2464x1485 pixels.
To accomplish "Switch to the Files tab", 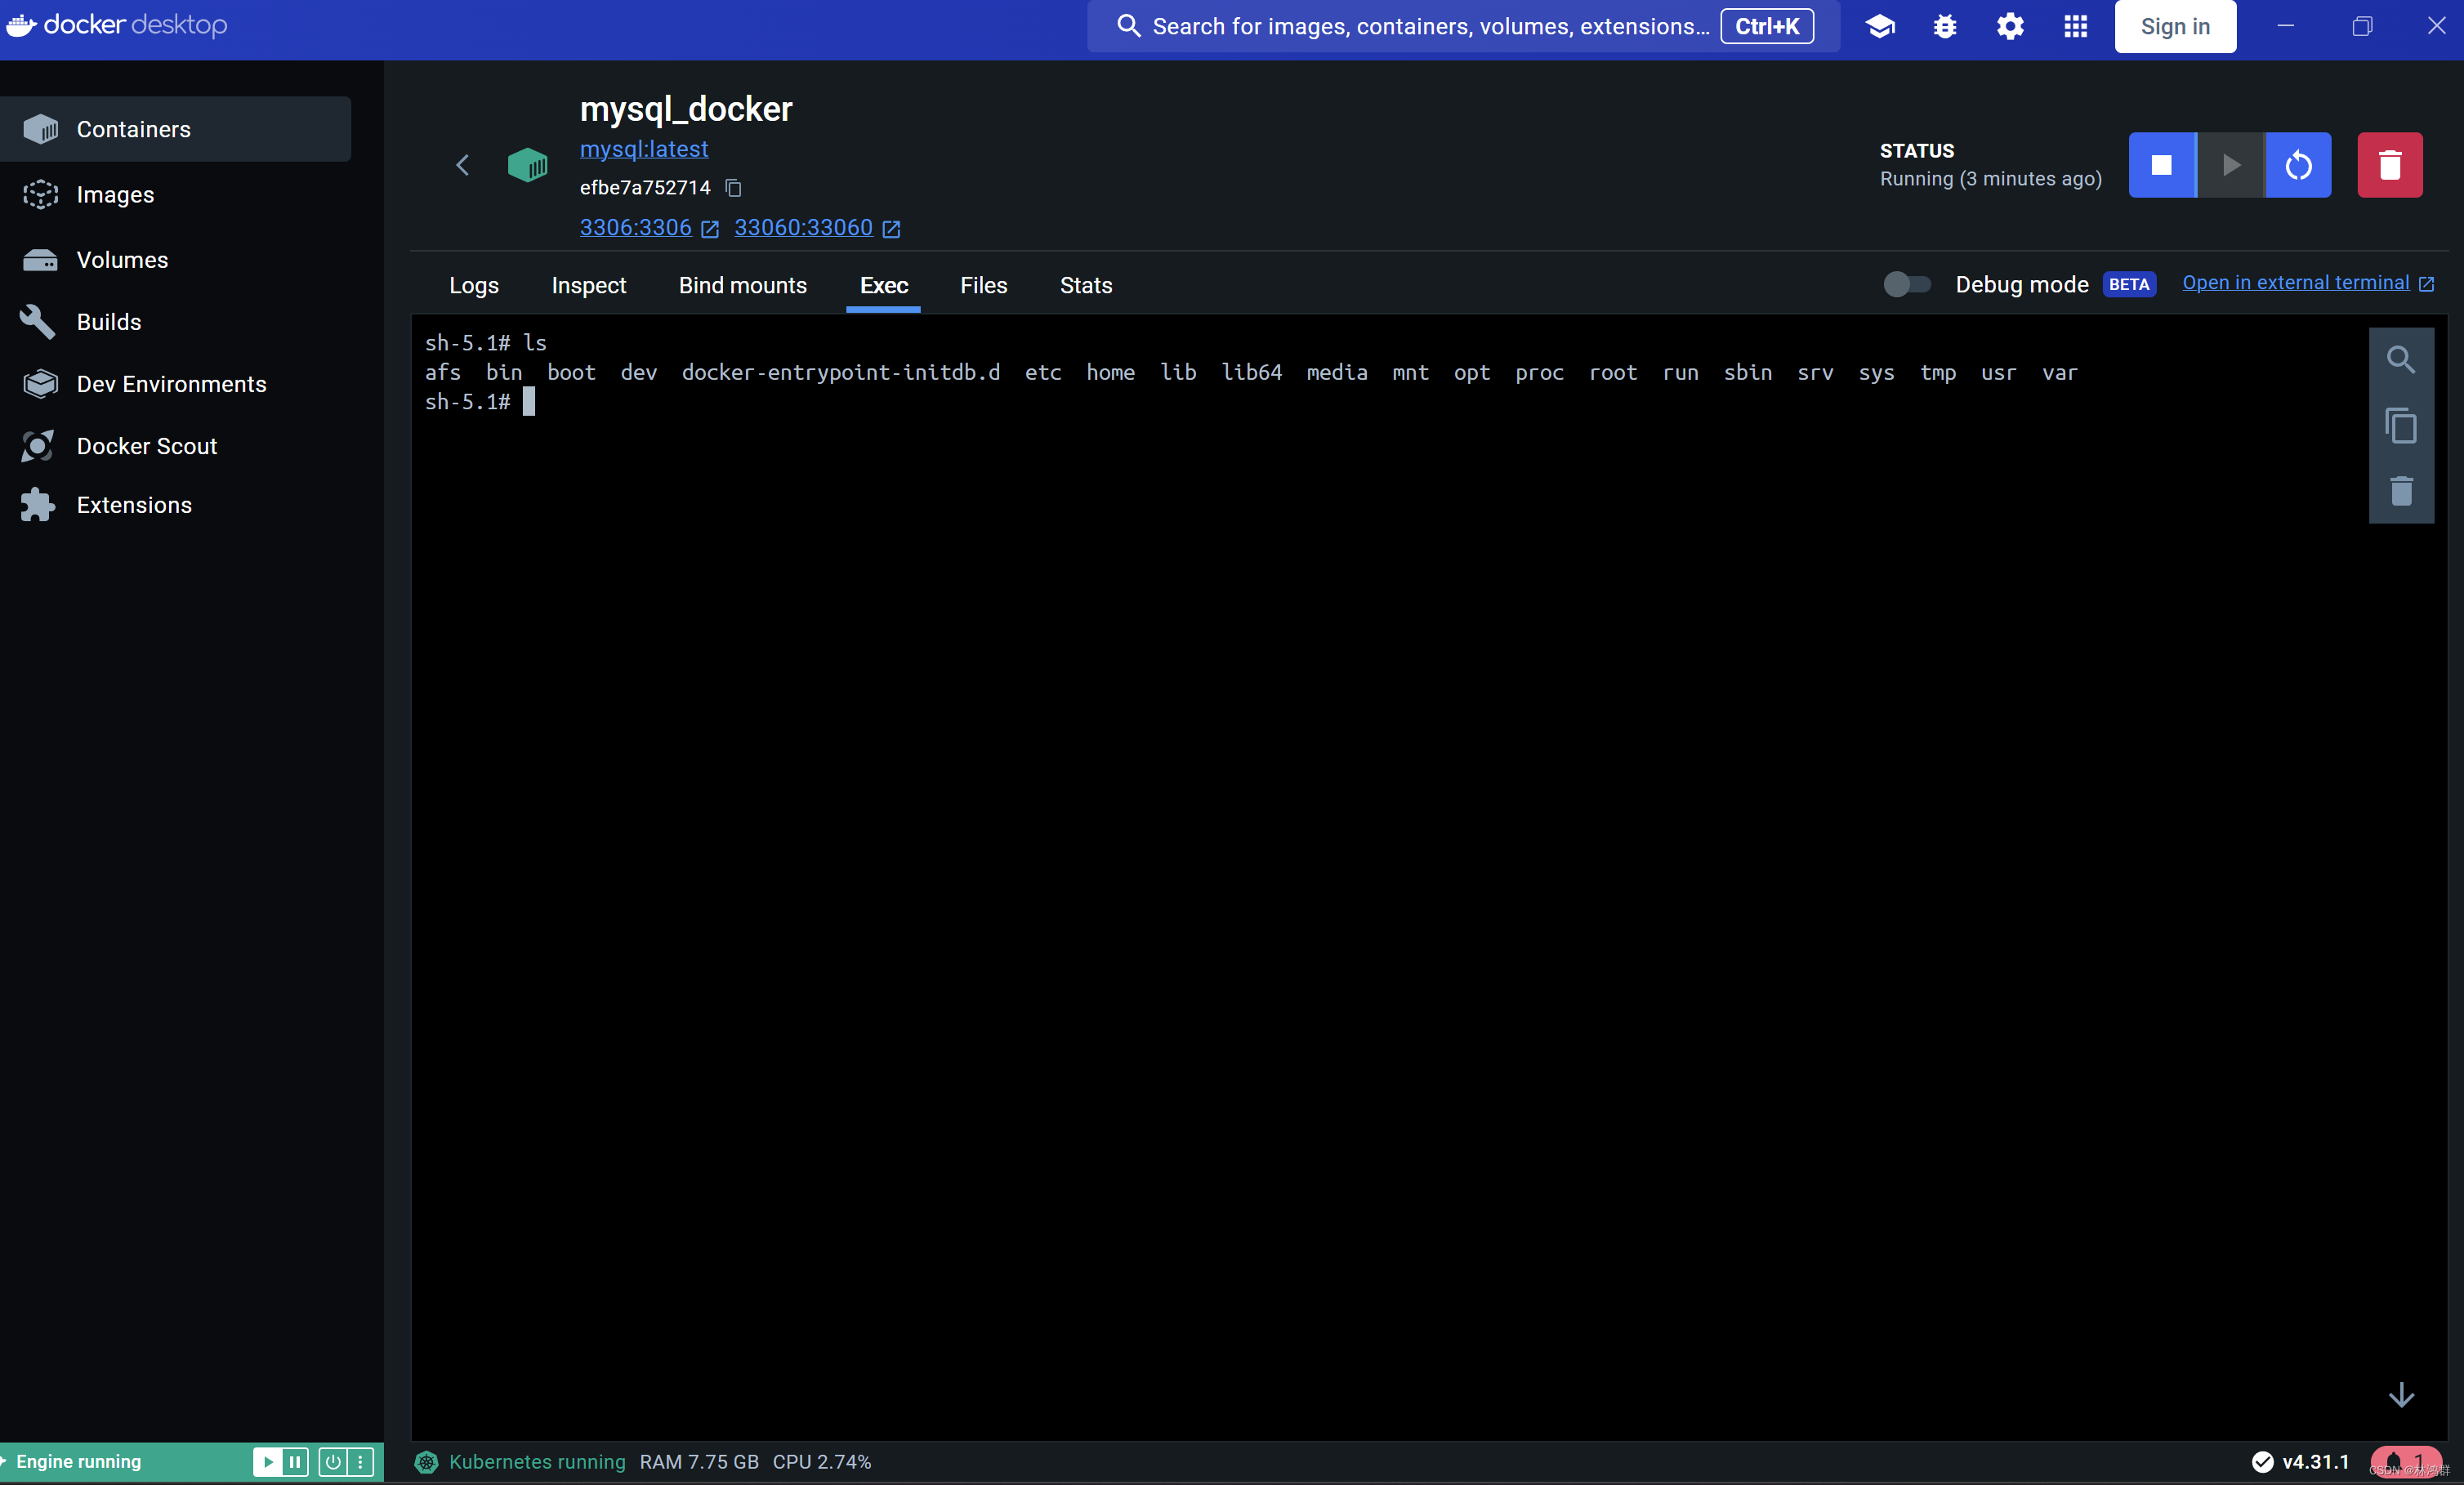I will click(984, 286).
